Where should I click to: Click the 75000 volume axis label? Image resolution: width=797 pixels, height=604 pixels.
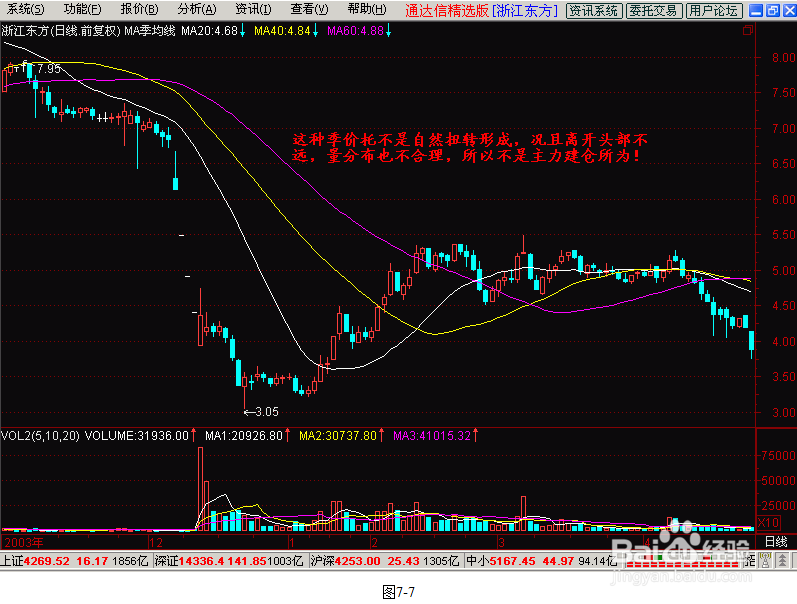click(x=778, y=456)
